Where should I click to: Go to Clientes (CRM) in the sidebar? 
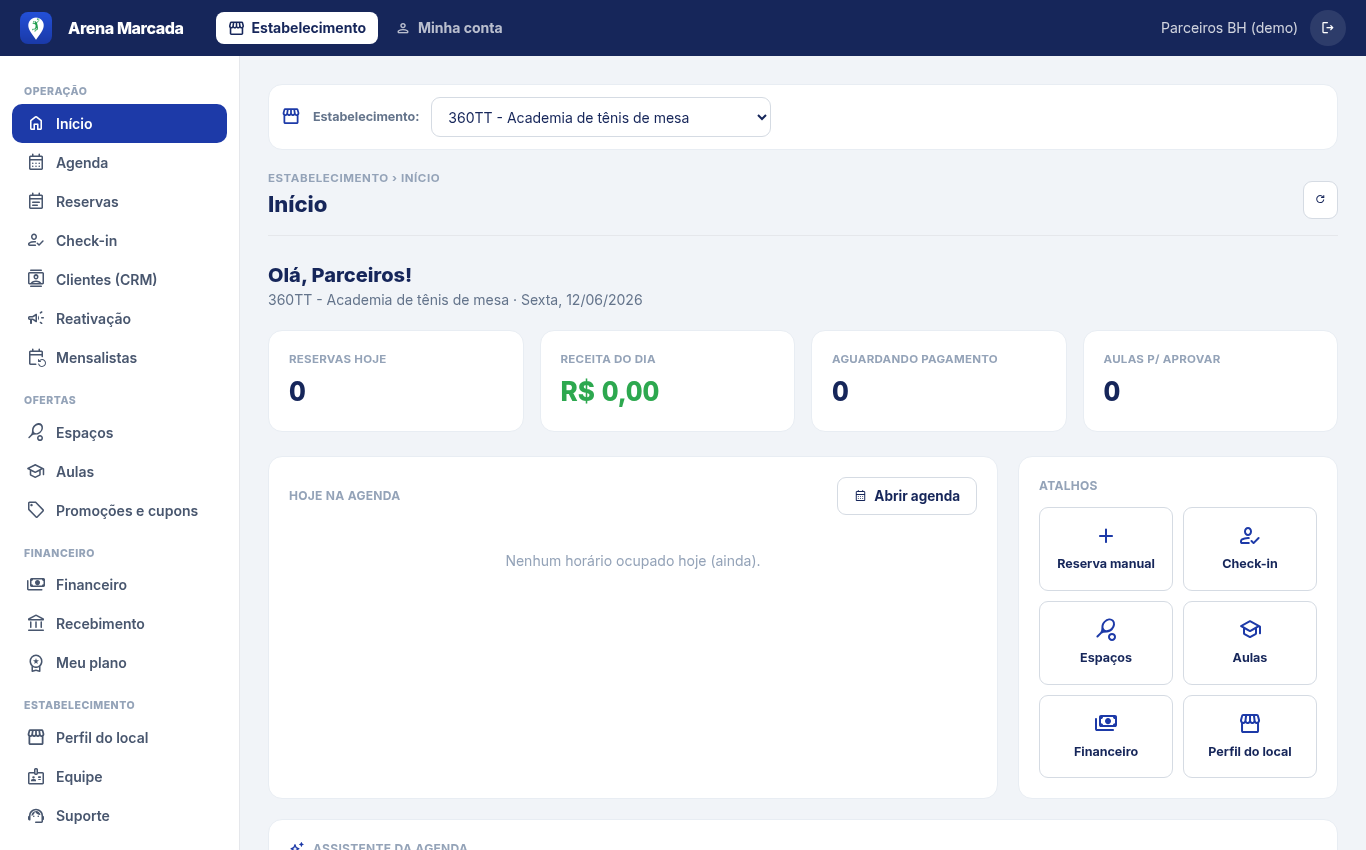coord(119,280)
